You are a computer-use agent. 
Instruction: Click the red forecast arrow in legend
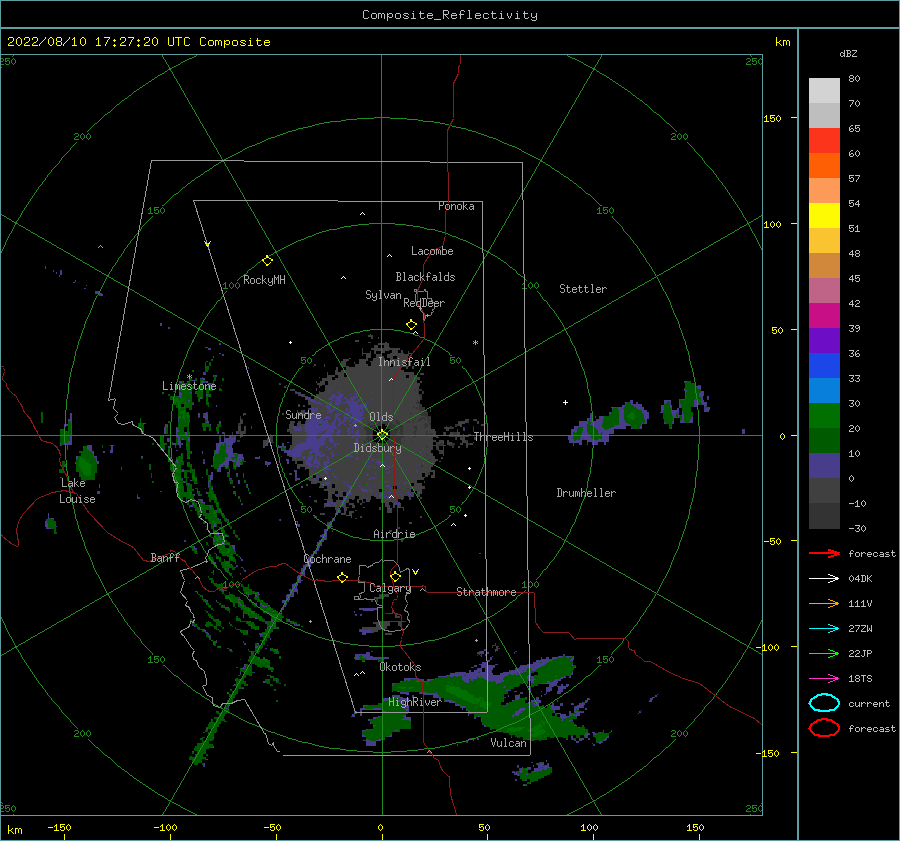pos(824,553)
